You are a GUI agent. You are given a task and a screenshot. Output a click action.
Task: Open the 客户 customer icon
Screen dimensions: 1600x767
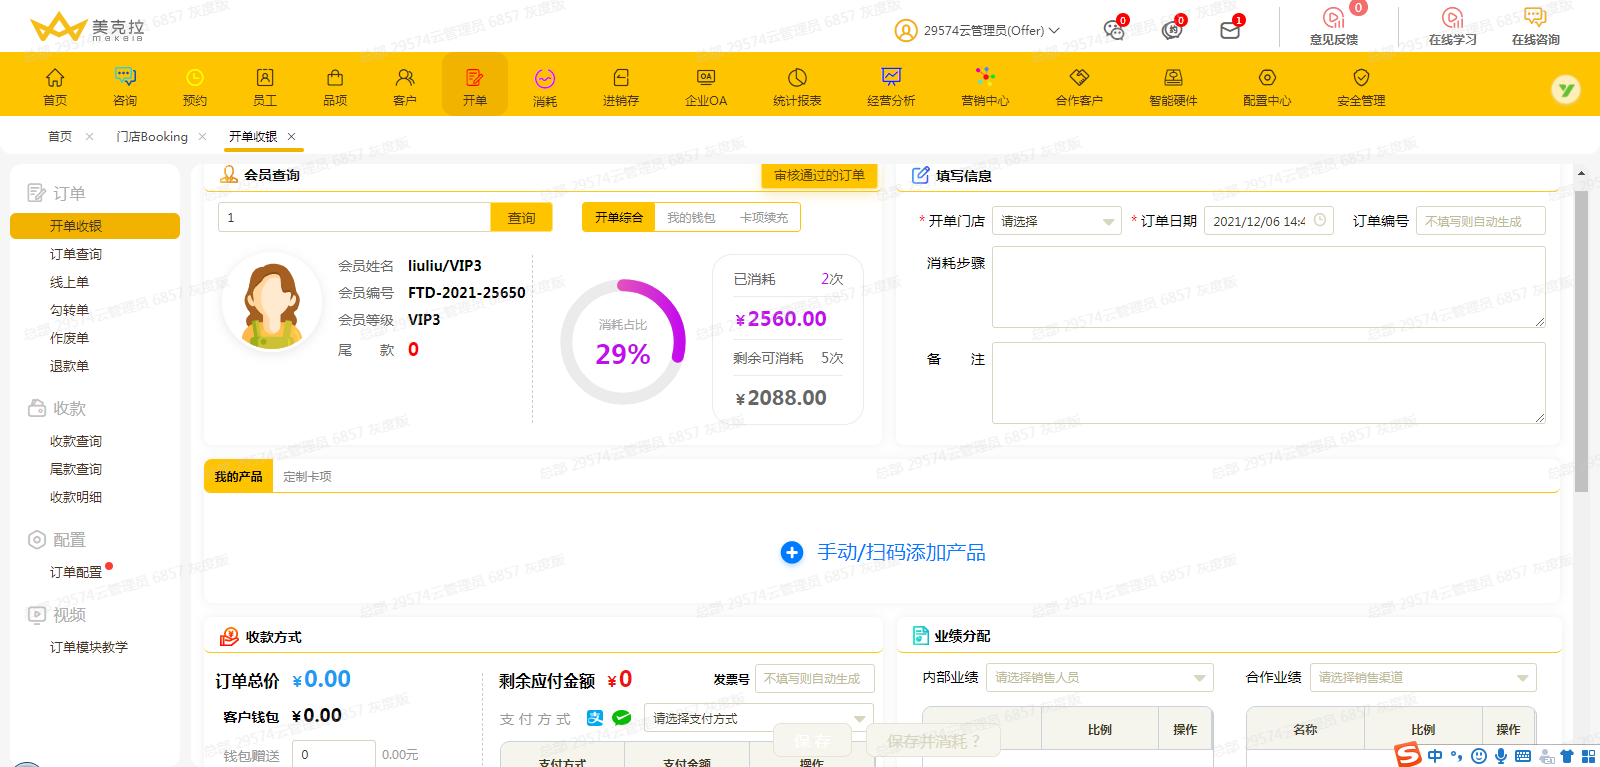tap(405, 78)
